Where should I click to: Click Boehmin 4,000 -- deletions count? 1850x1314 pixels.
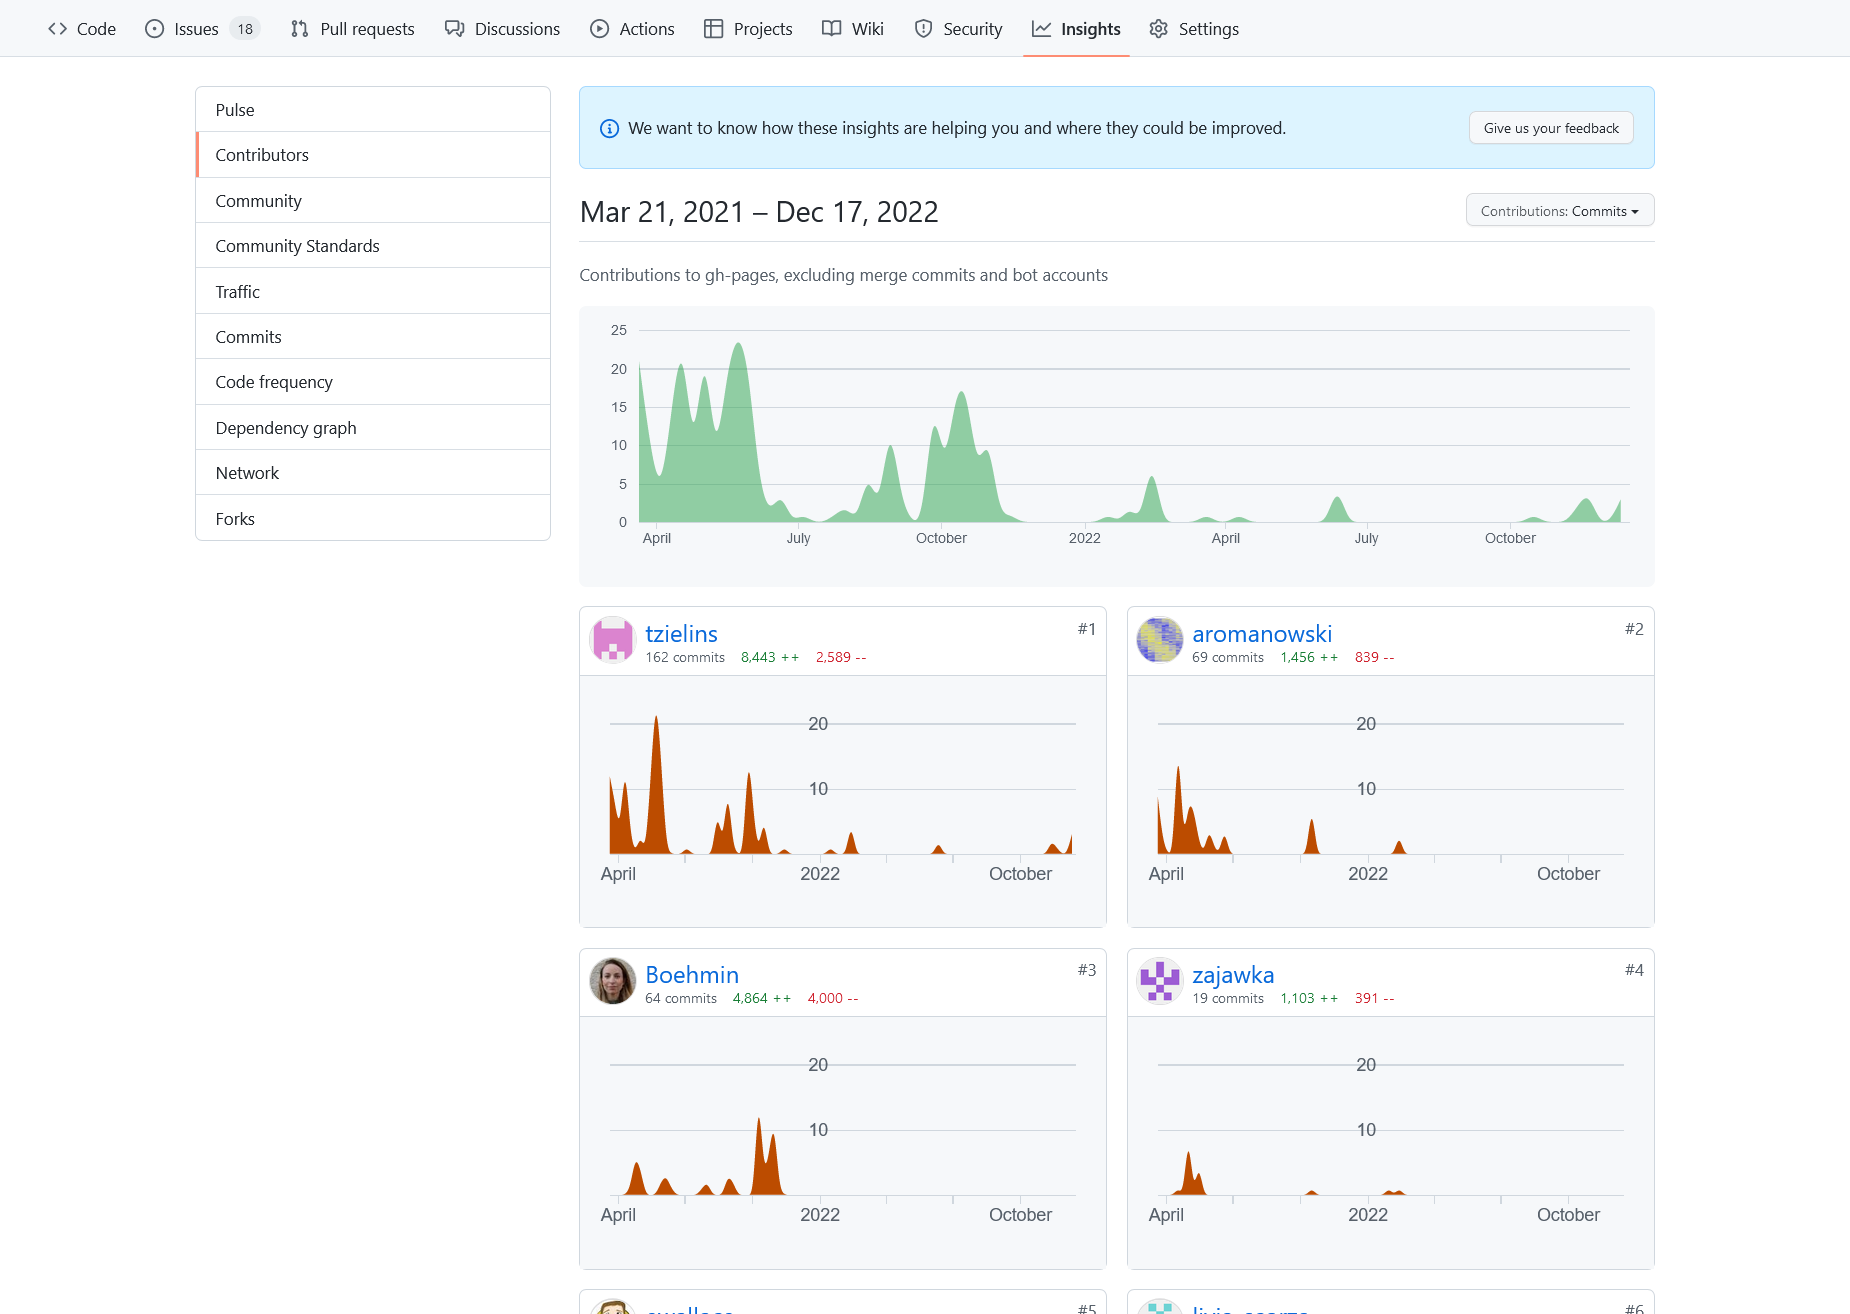coord(833,998)
